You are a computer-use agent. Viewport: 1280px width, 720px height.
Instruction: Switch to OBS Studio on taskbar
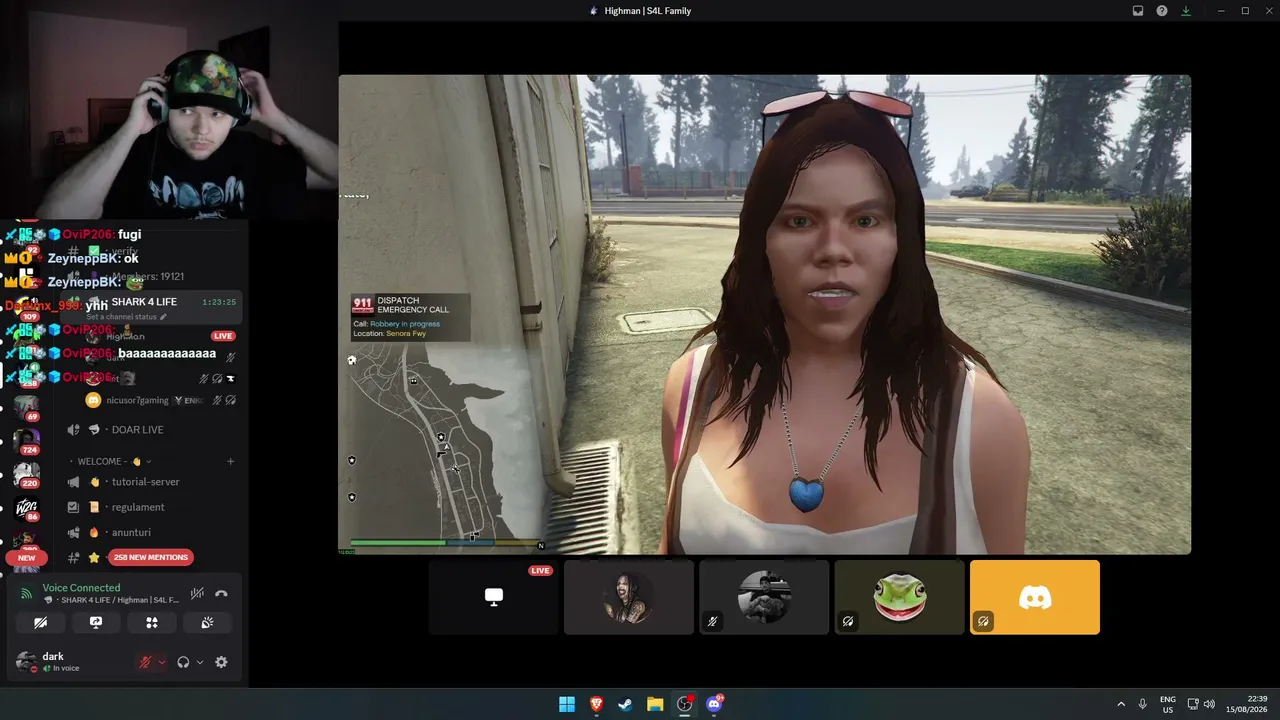click(x=685, y=704)
